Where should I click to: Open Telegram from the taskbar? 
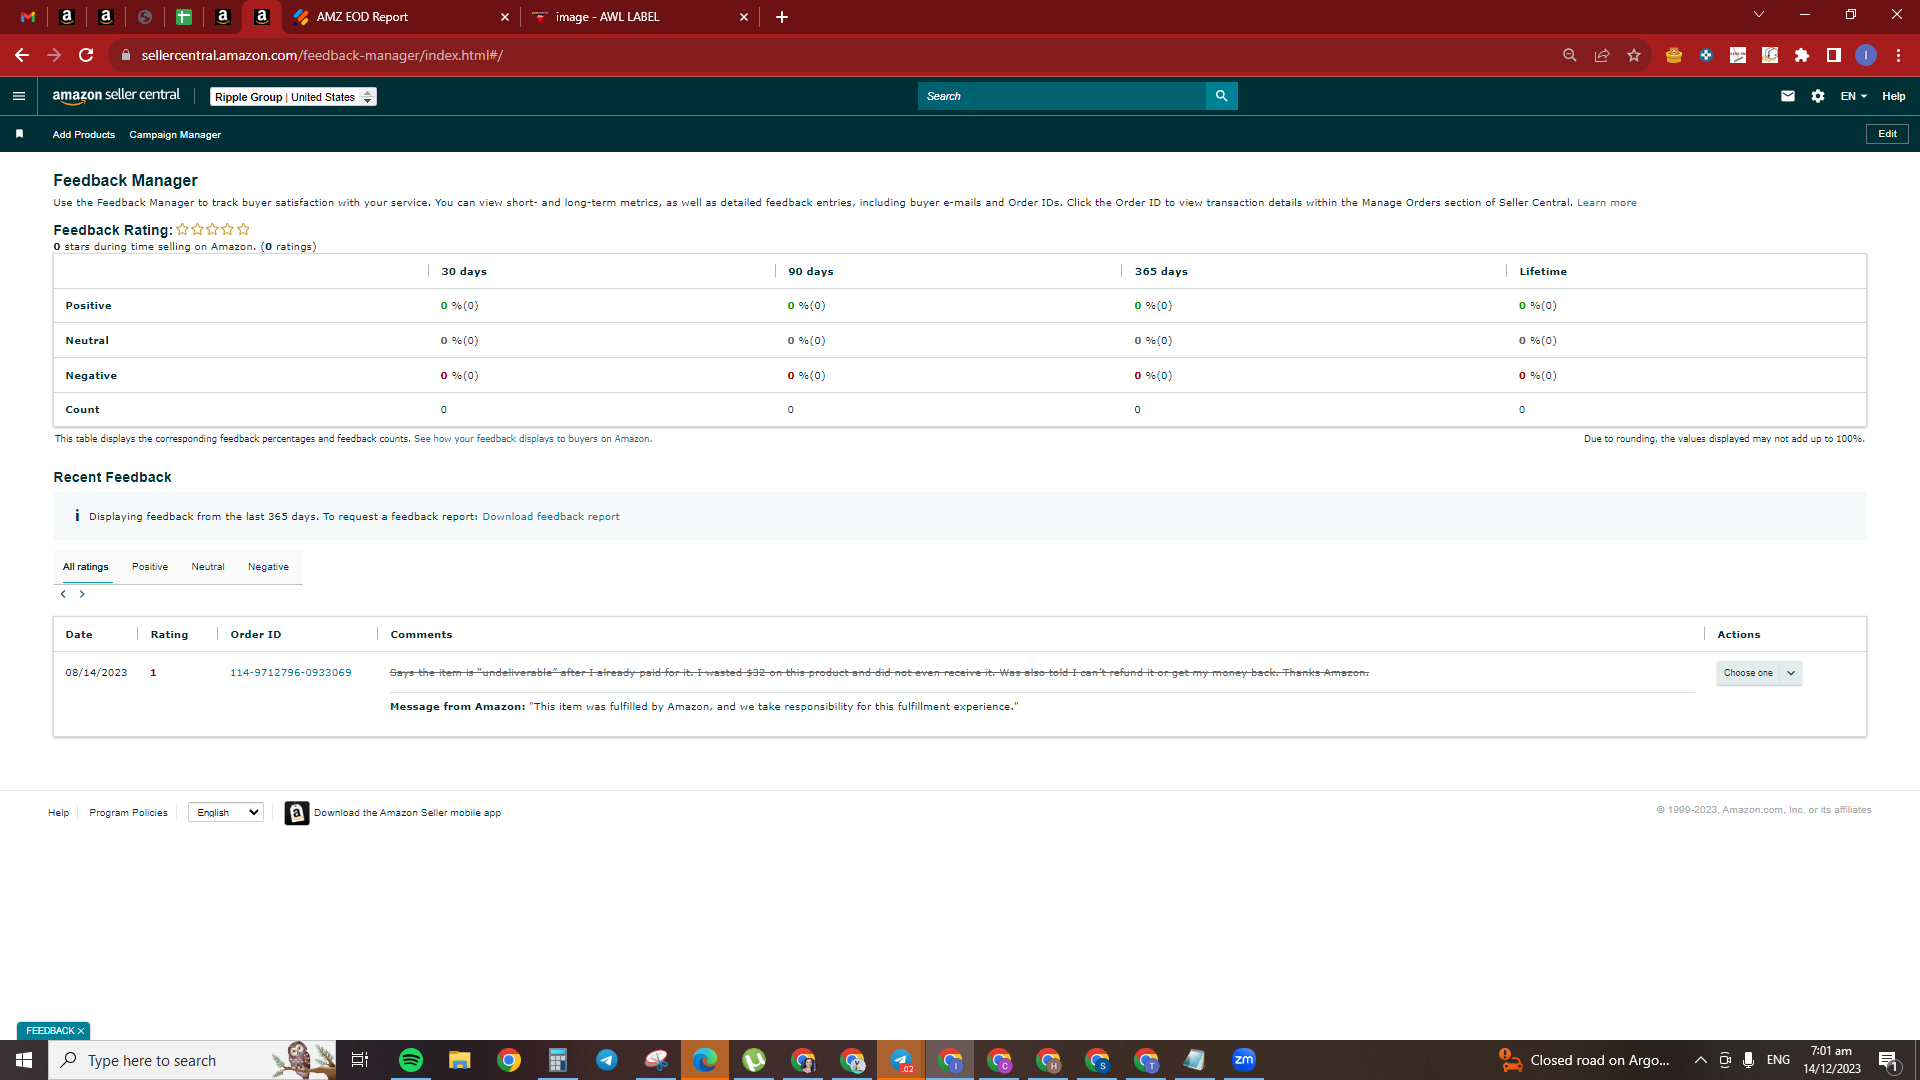(607, 1060)
